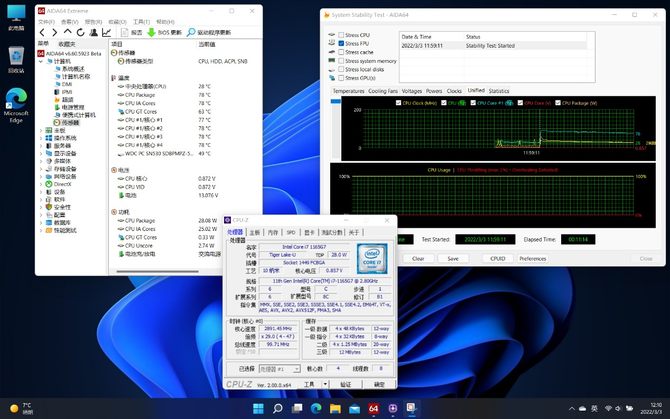This screenshot has width=670, height=419.
Task: Open the BIOS update toolbar button
Action: 162,32
